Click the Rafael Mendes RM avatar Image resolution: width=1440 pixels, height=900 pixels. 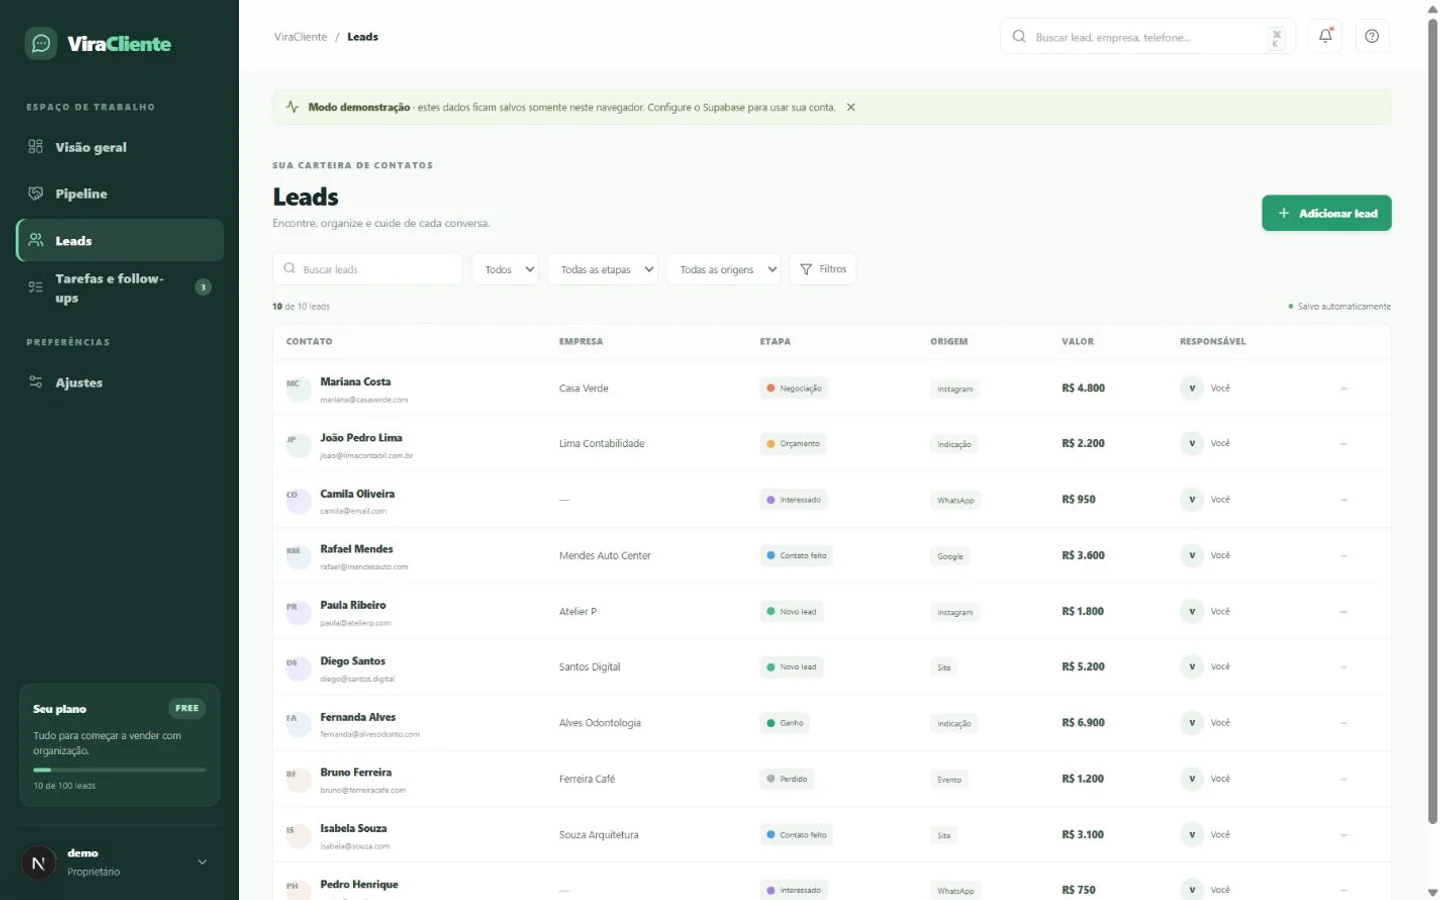pos(298,556)
